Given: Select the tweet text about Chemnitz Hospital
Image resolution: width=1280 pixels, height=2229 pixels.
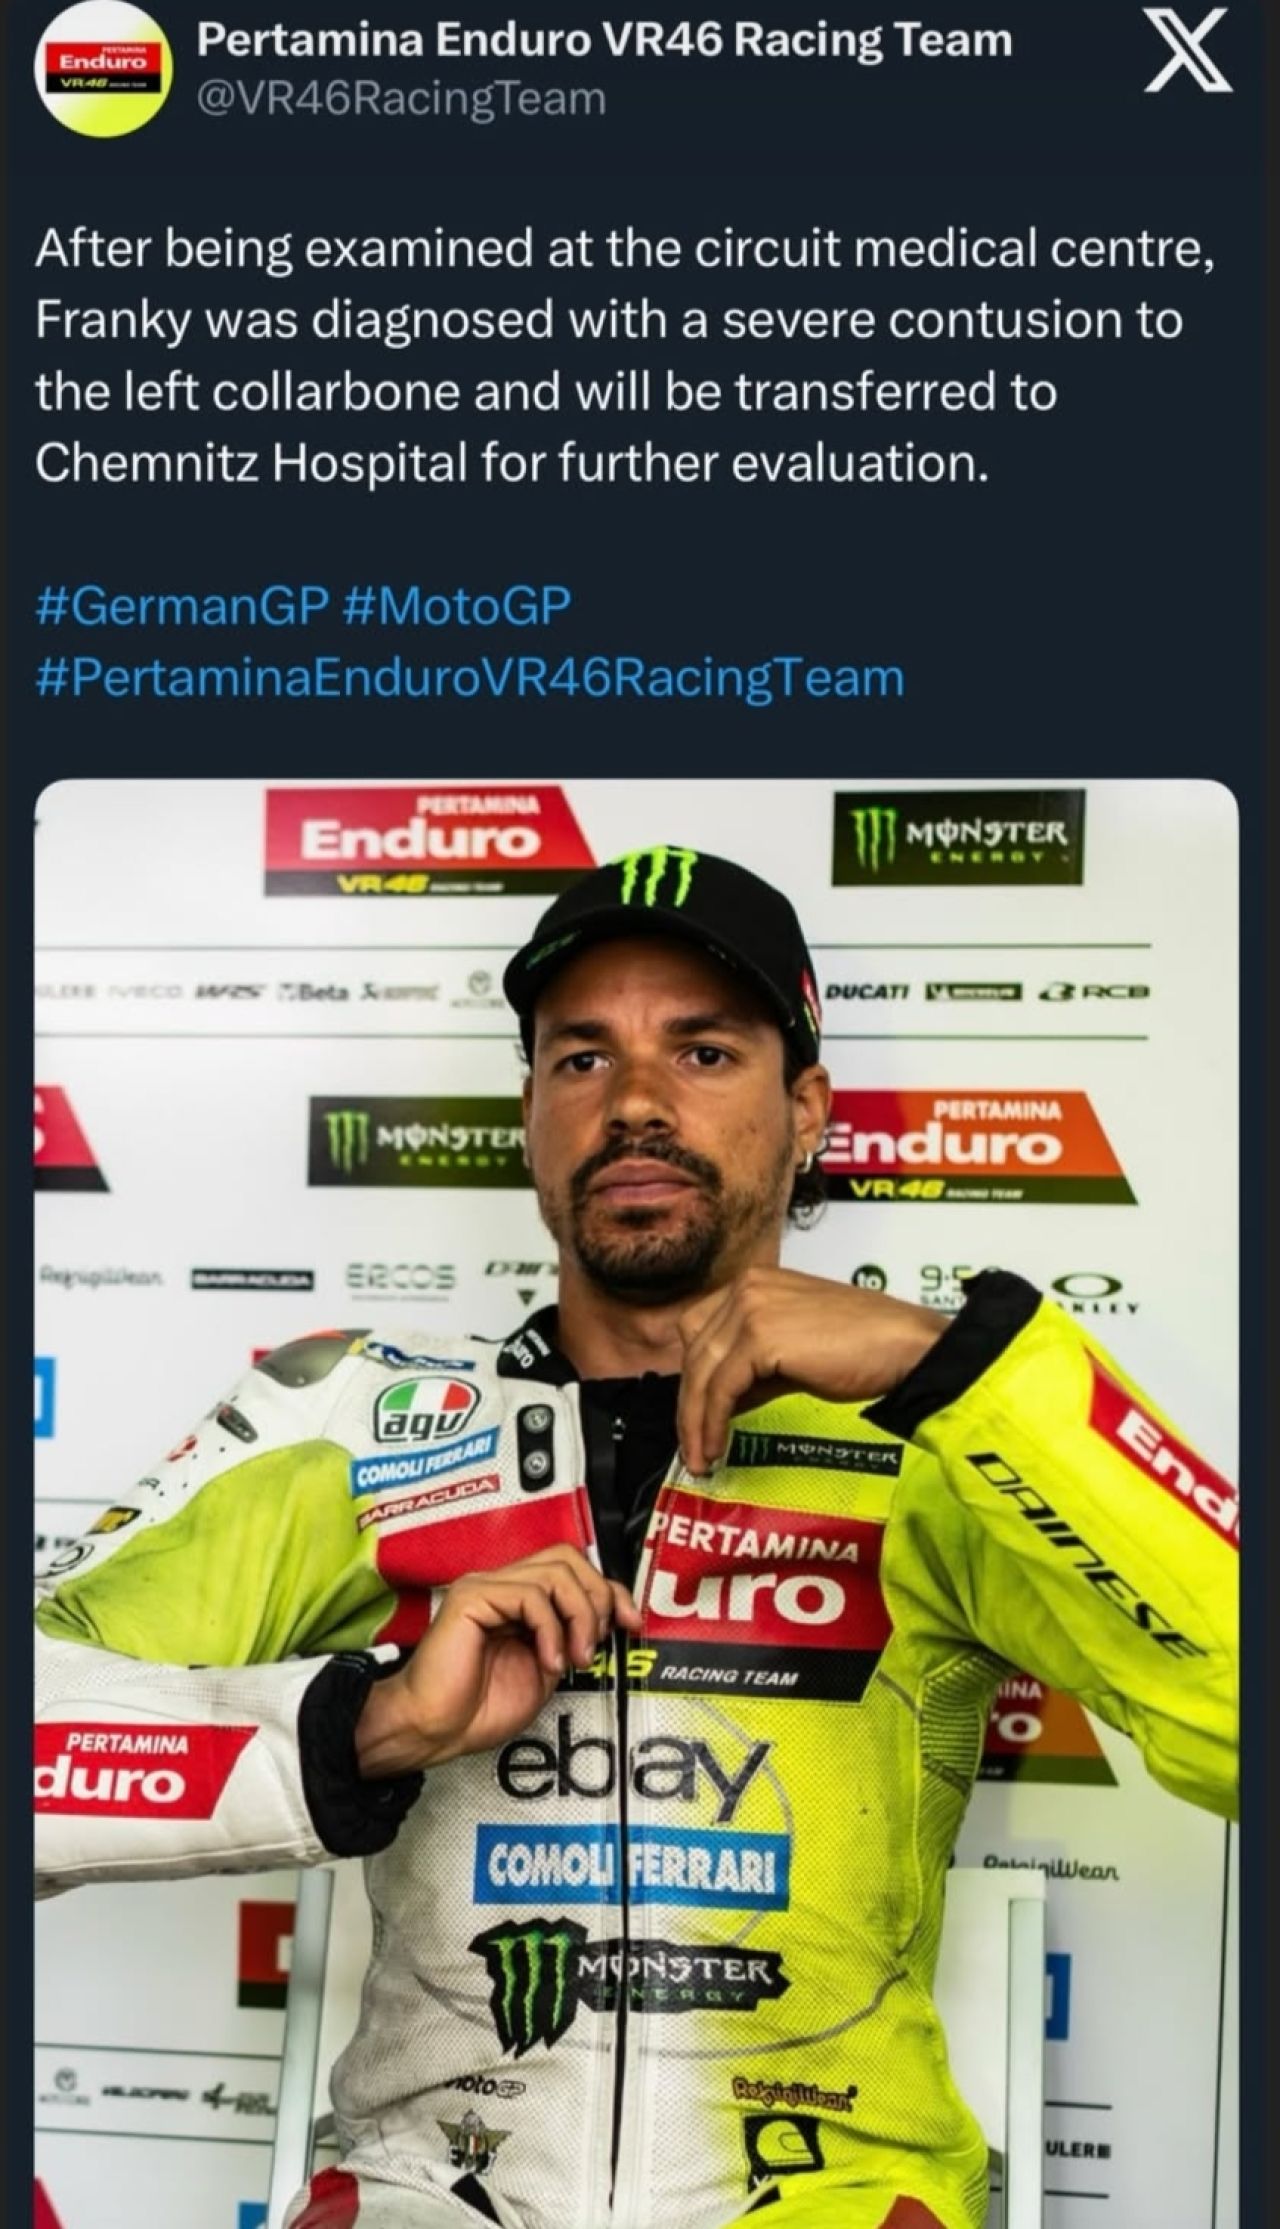Looking at the screenshot, I should point(625,356).
